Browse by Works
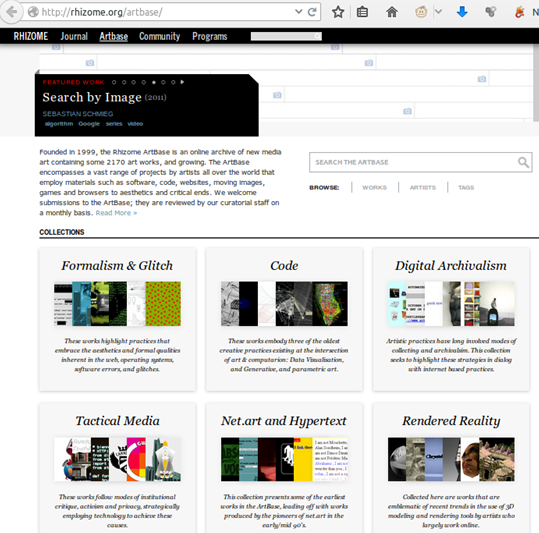 tap(374, 187)
